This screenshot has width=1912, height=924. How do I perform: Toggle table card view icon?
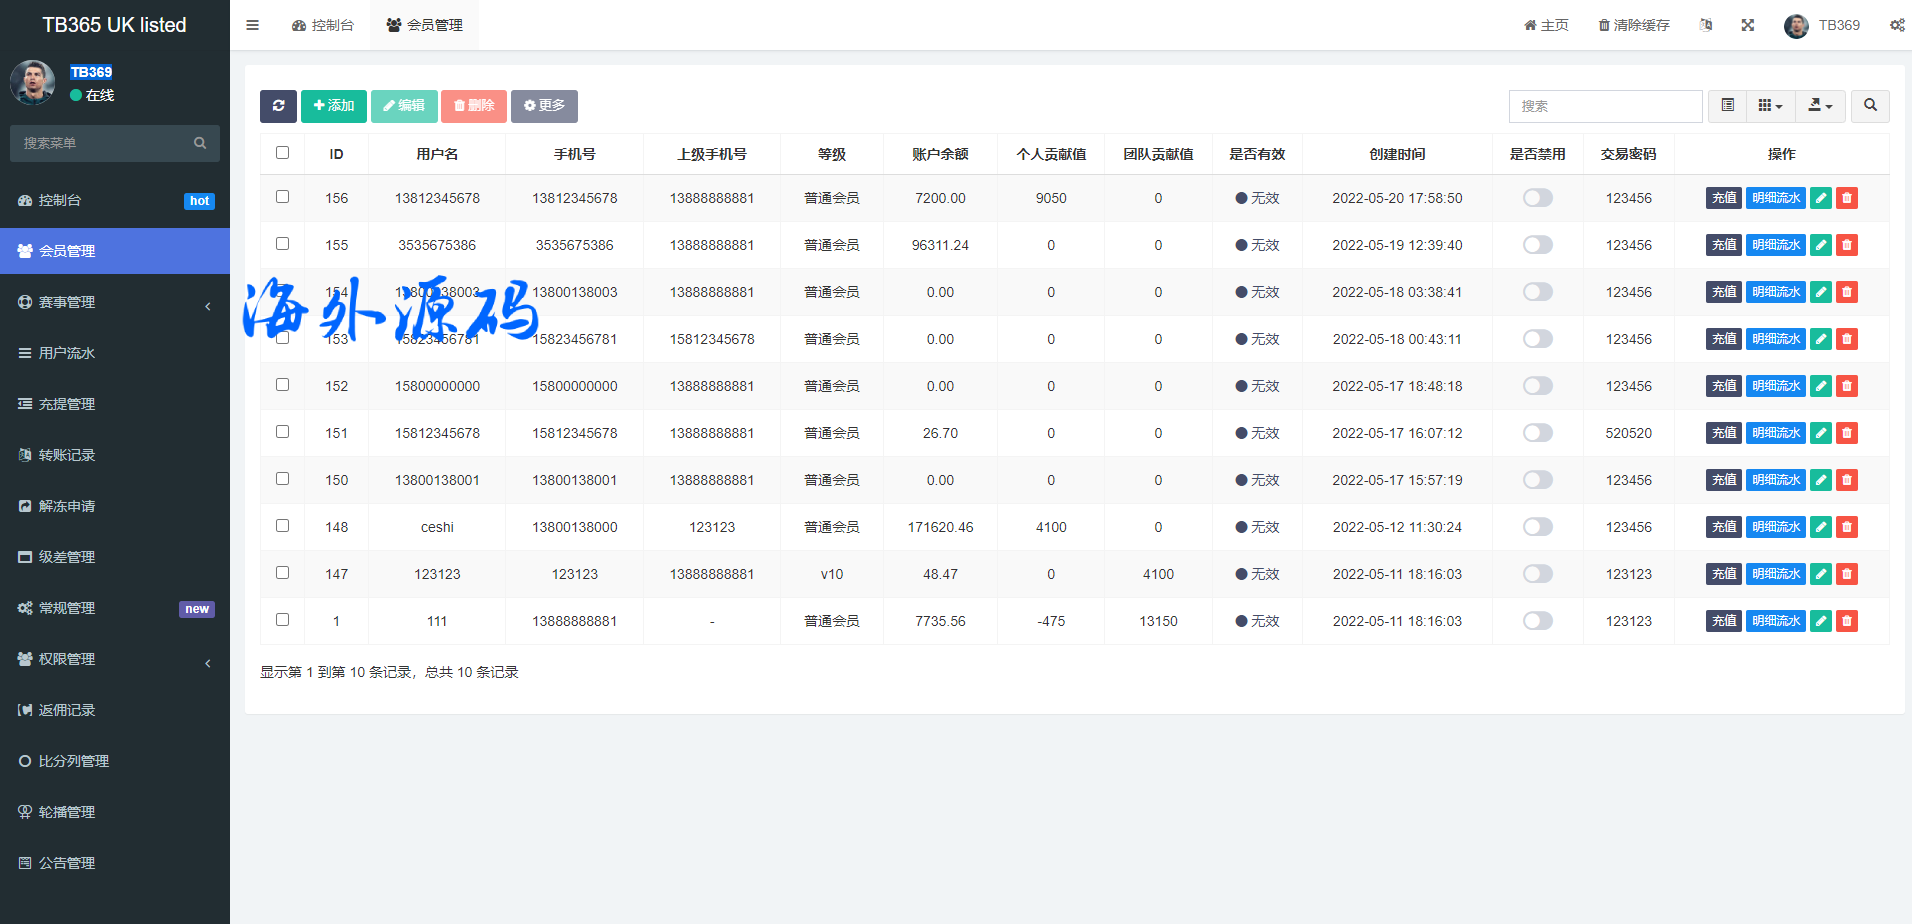tap(1727, 106)
